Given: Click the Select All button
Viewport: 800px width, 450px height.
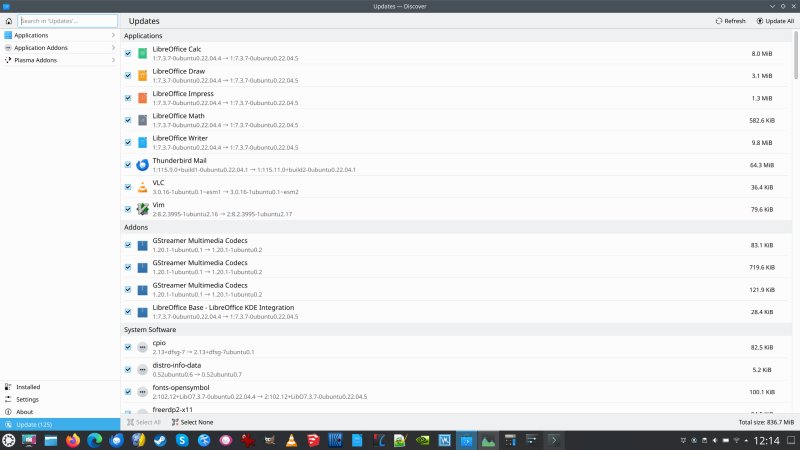Looking at the screenshot, I should 144,422.
